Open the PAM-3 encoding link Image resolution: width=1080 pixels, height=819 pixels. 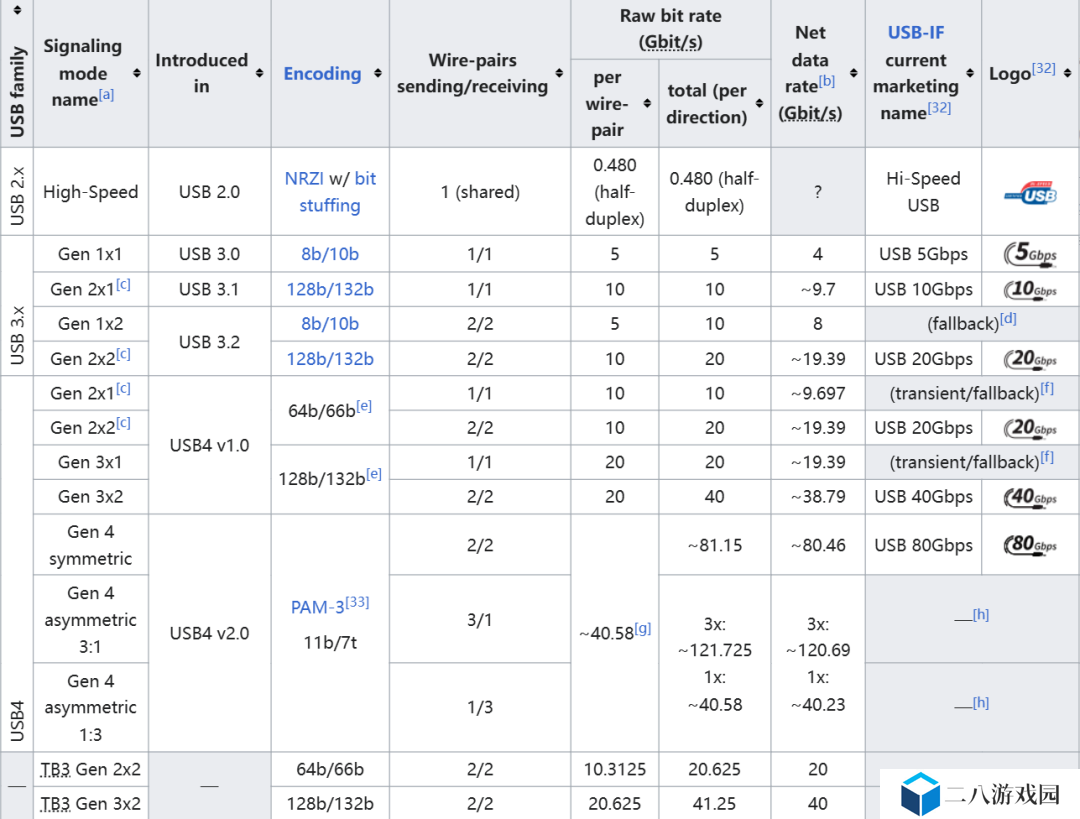pyautogui.click(x=318, y=607)
